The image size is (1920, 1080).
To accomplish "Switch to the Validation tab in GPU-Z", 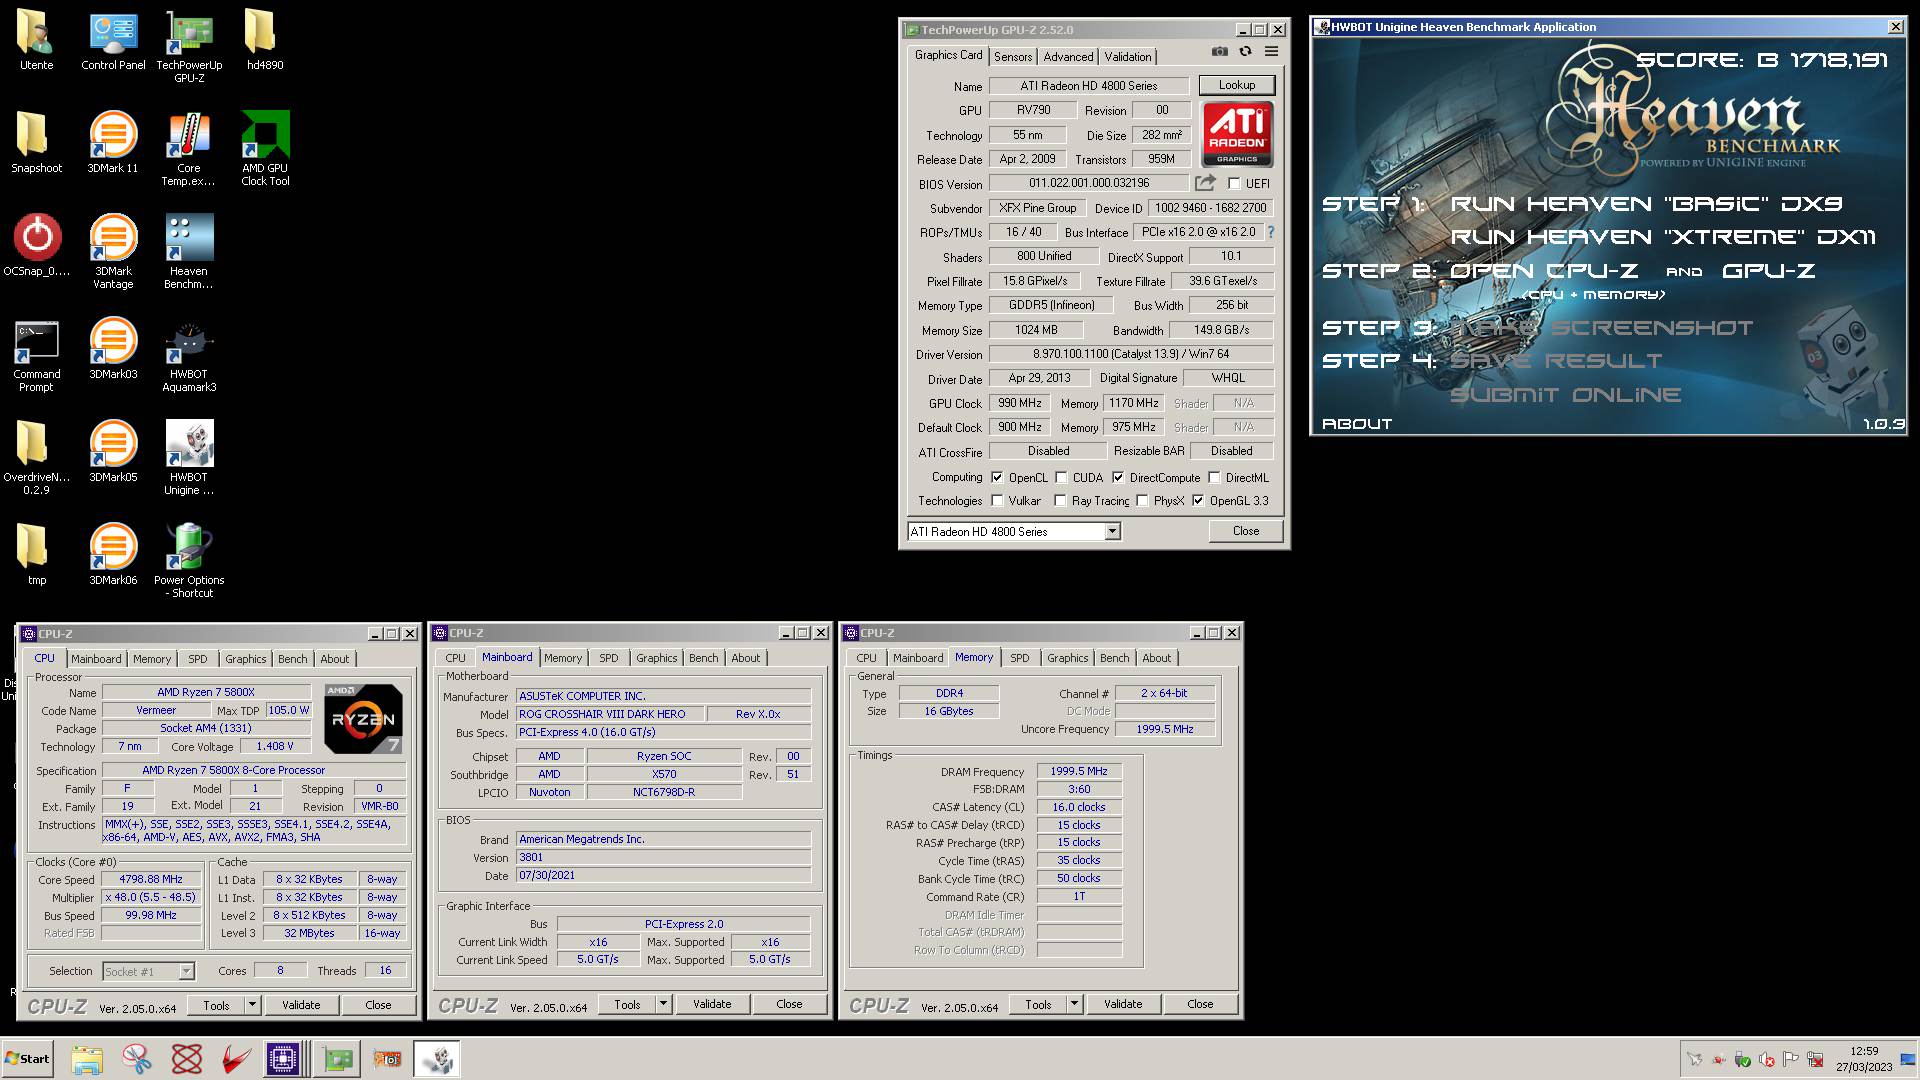I will click(1128, 57).
